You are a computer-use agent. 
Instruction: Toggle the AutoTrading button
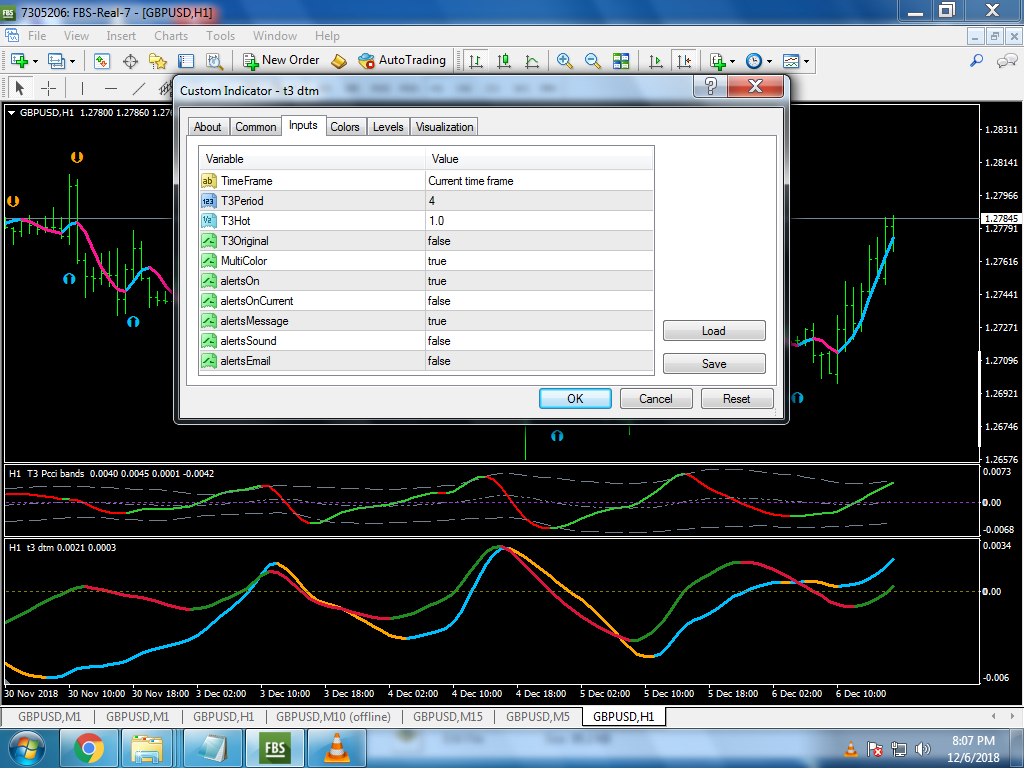click(x=402, y=60)
